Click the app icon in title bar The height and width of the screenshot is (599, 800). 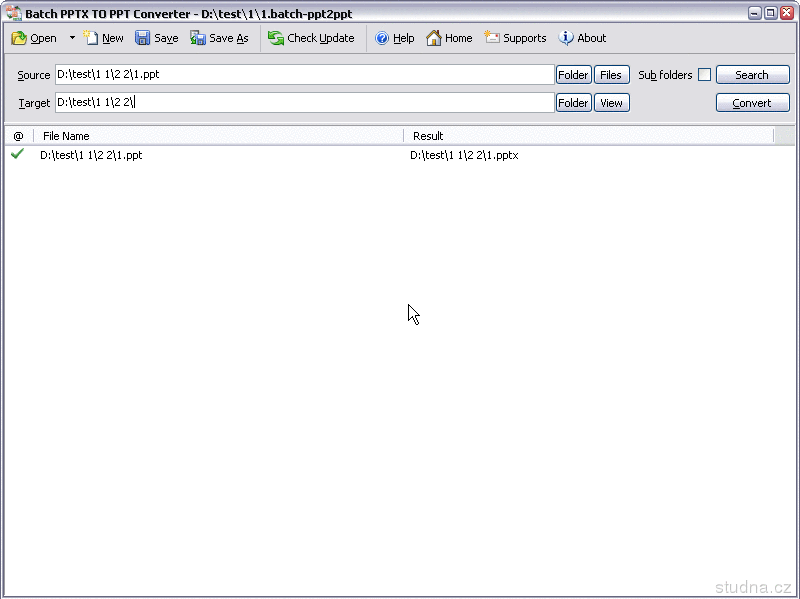coord(14,13)
